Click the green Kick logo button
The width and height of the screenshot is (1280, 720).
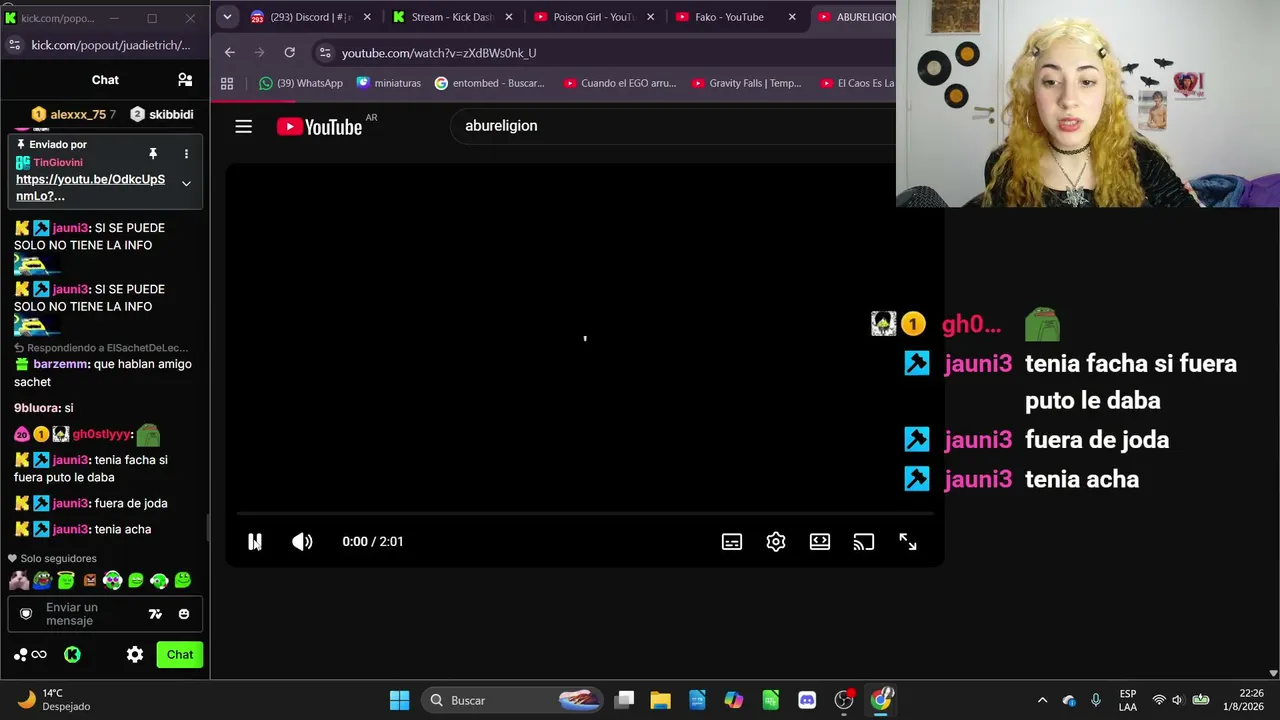point(72,655)
